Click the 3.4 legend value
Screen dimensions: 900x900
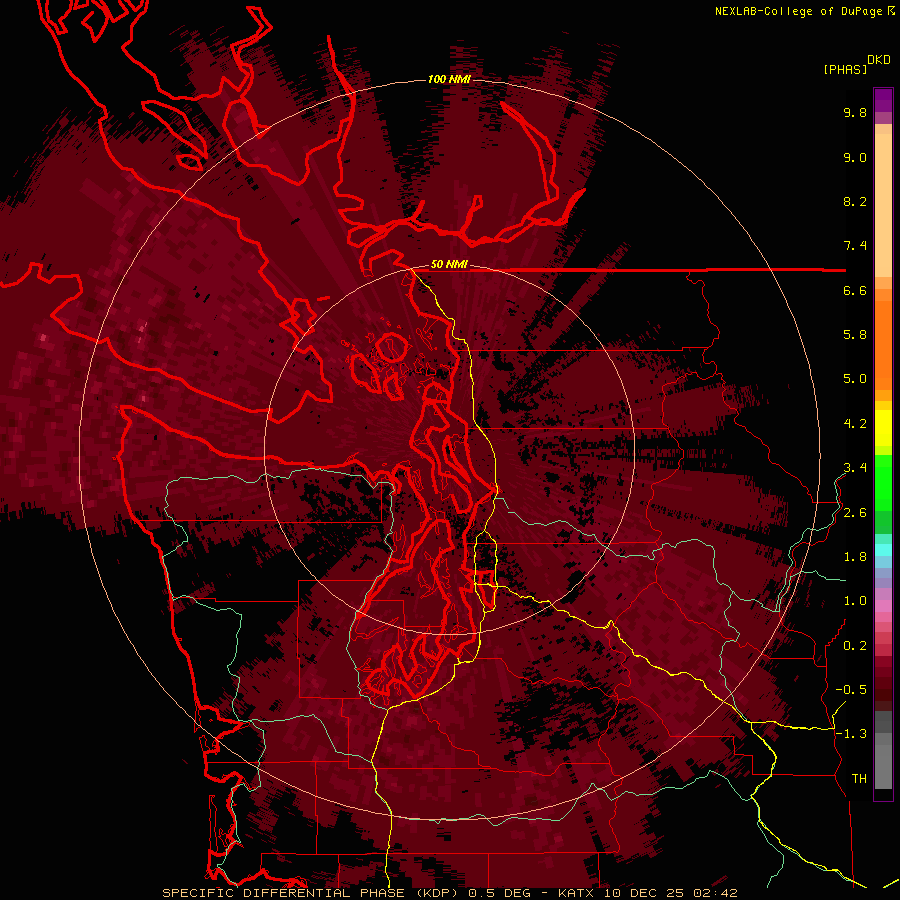(855, 468)
